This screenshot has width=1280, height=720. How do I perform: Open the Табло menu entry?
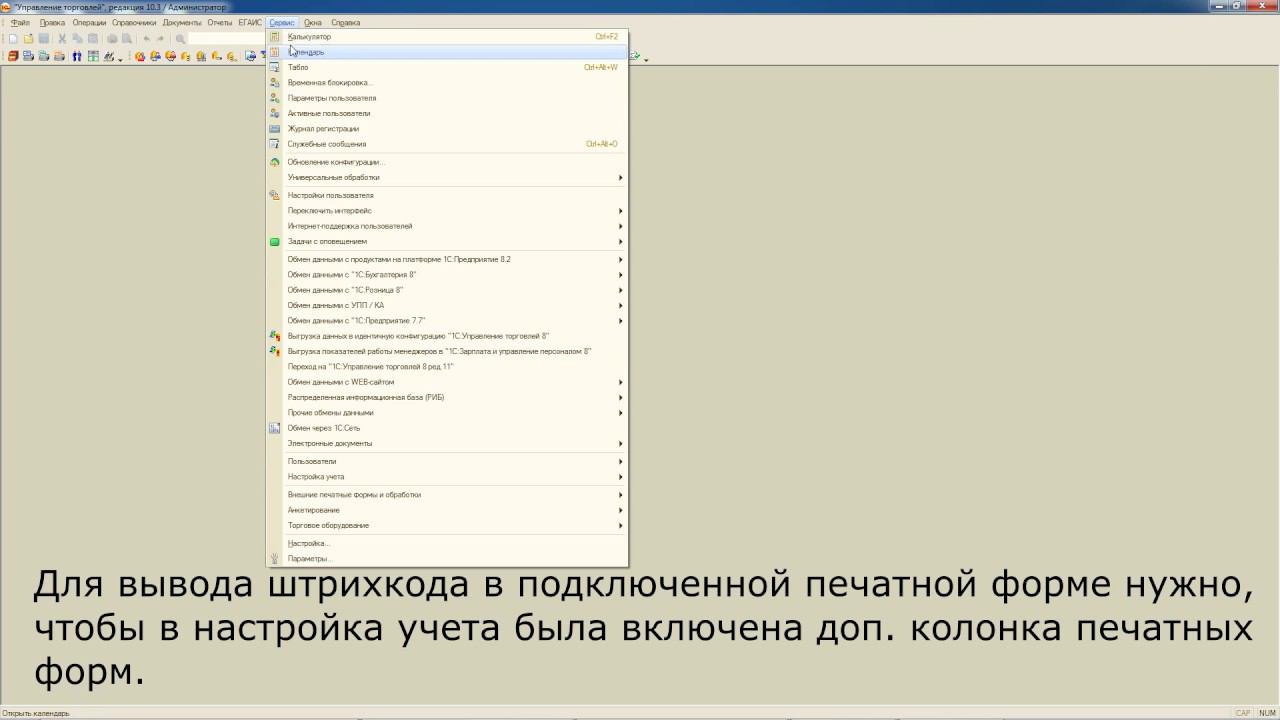[447, 67]
